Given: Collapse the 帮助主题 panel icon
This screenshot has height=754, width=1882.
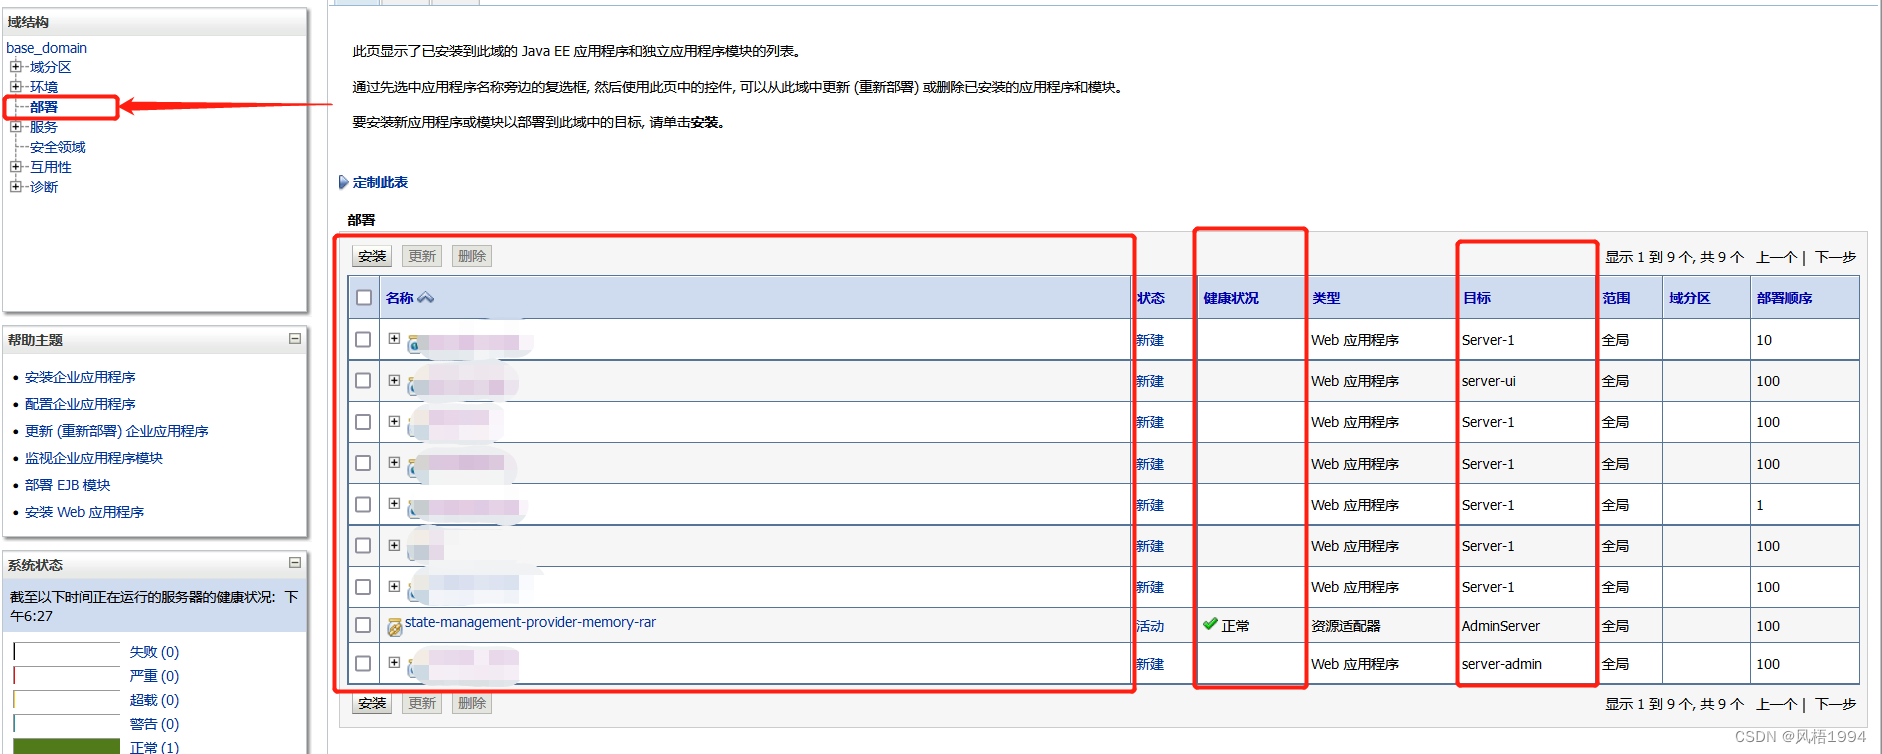Looking at the screenshot, I should 295,339.
